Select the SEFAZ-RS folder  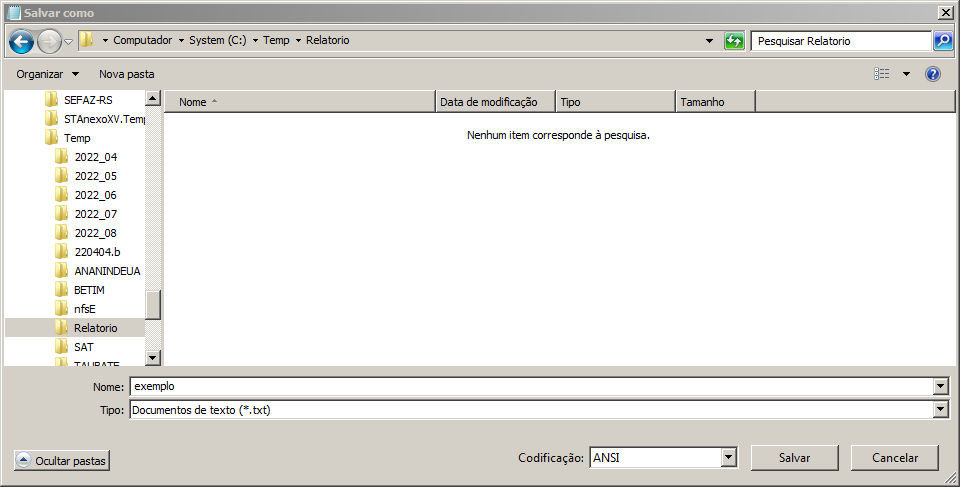pos(88,100)
